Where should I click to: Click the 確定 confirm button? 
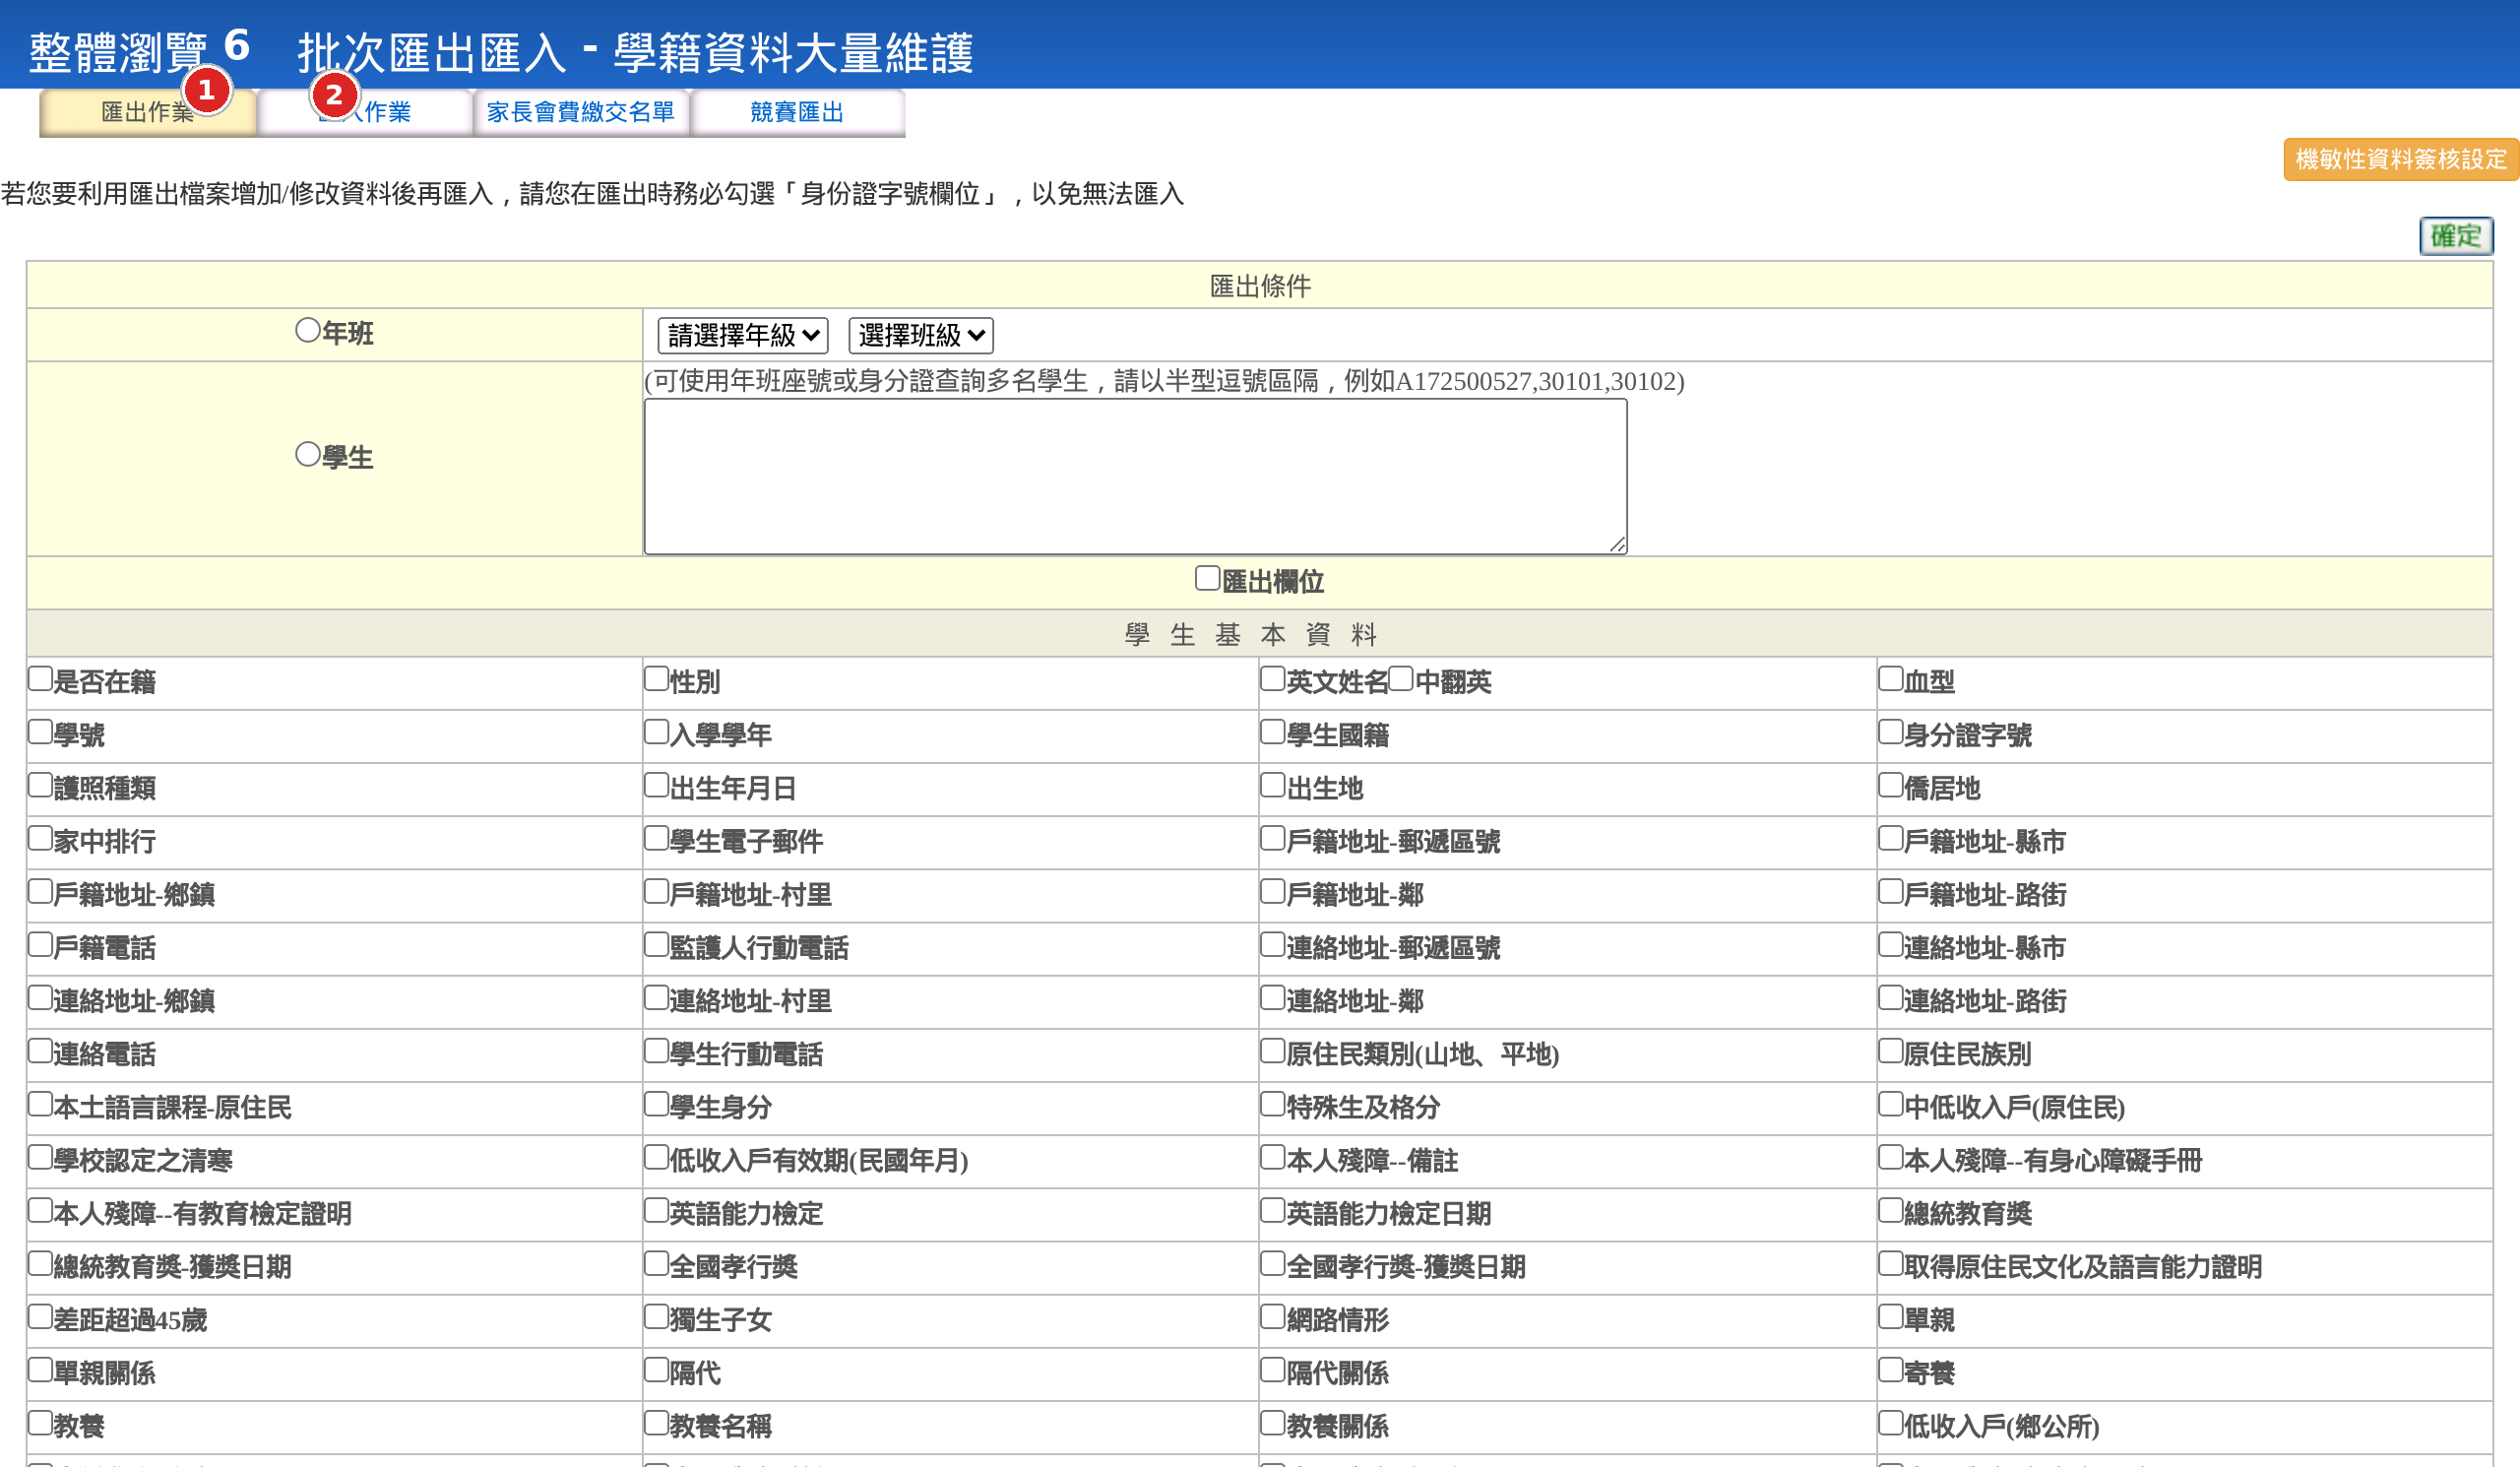click(x=2456, y=236)
